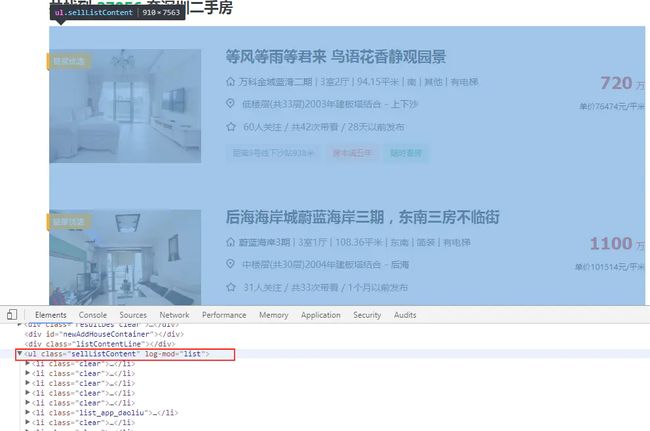Click the 60人关注 / 共42次带看 text
650x431 pixels.
click(x=291, y=127)
